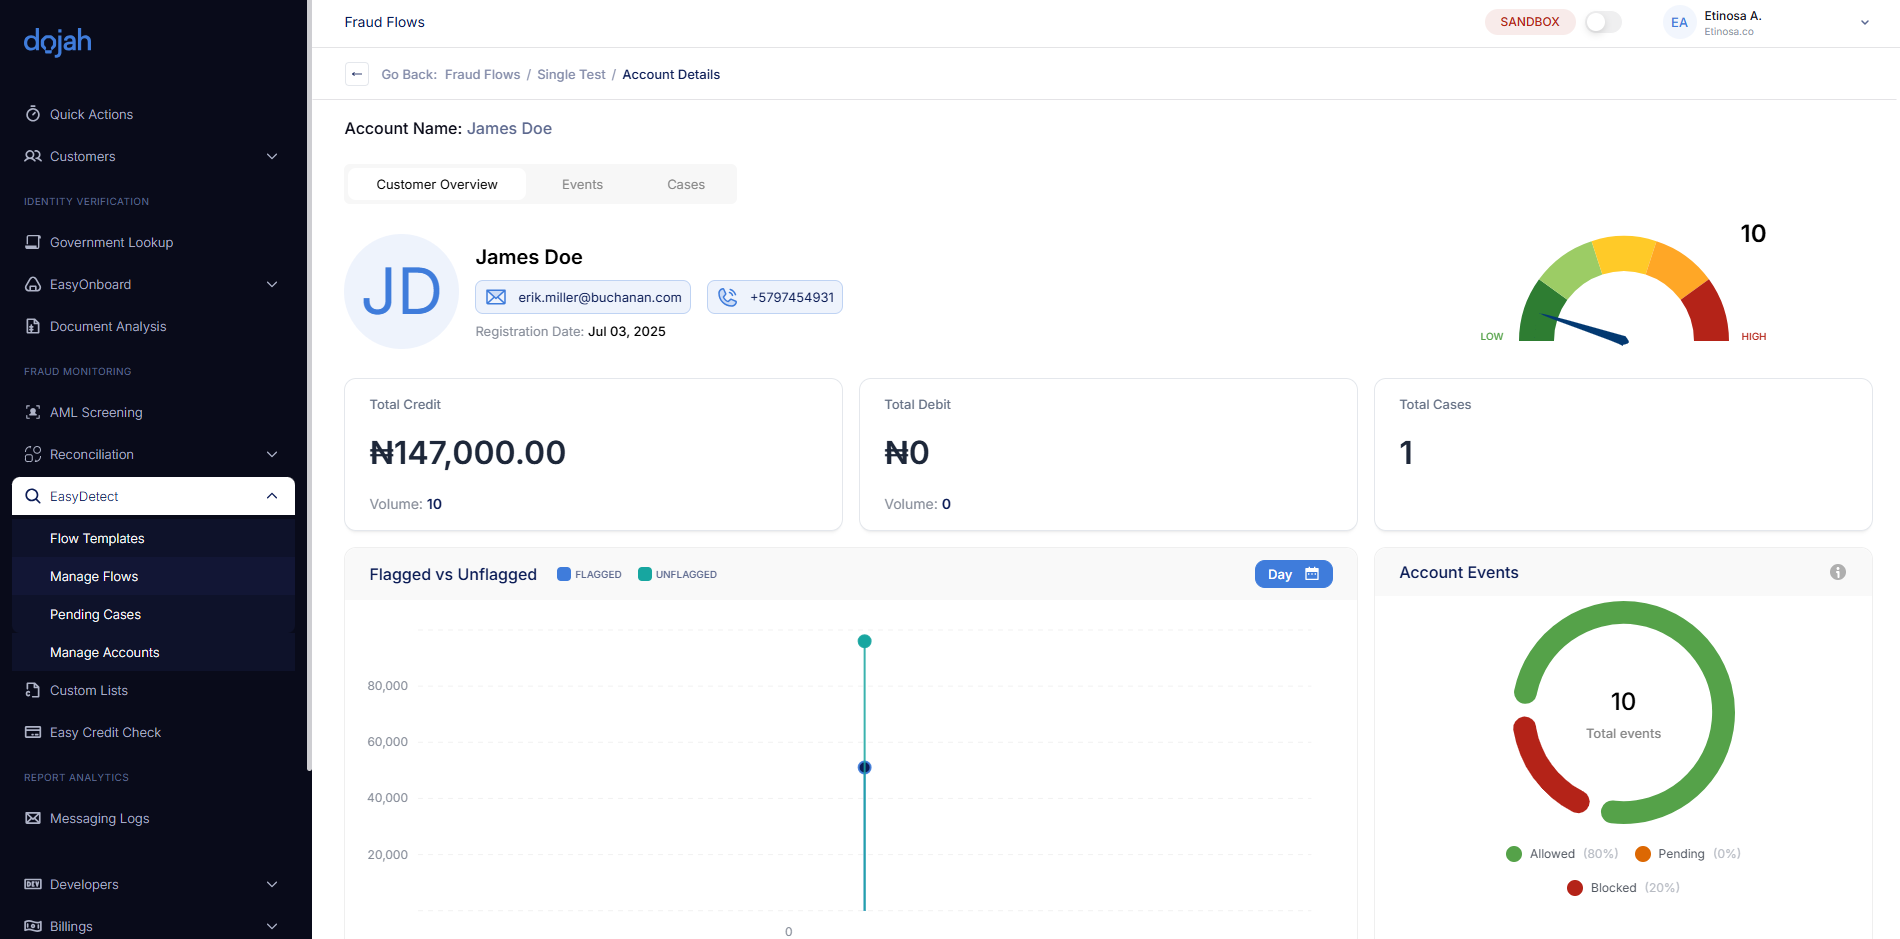Click the Account Events info icon
Screen dimensions: 1900x939
tap(1837, 572)
